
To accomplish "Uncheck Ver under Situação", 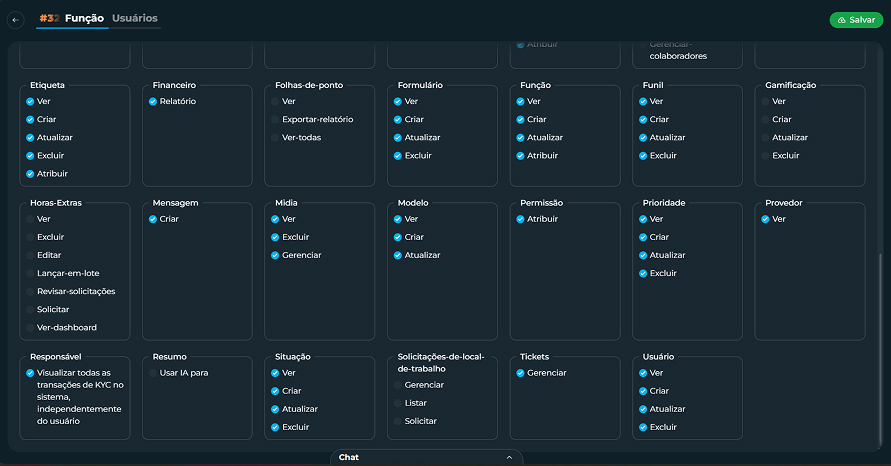I will (275, 373).
